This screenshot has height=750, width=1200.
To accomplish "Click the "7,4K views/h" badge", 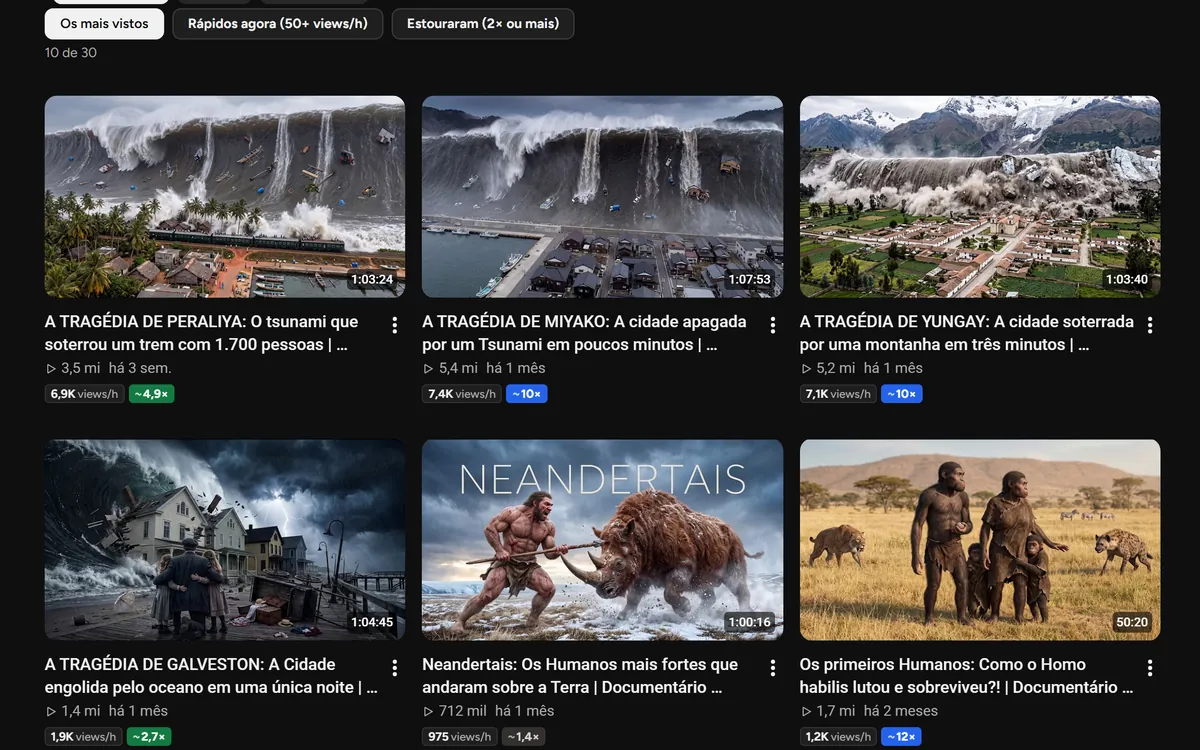I will coord(462,394).
